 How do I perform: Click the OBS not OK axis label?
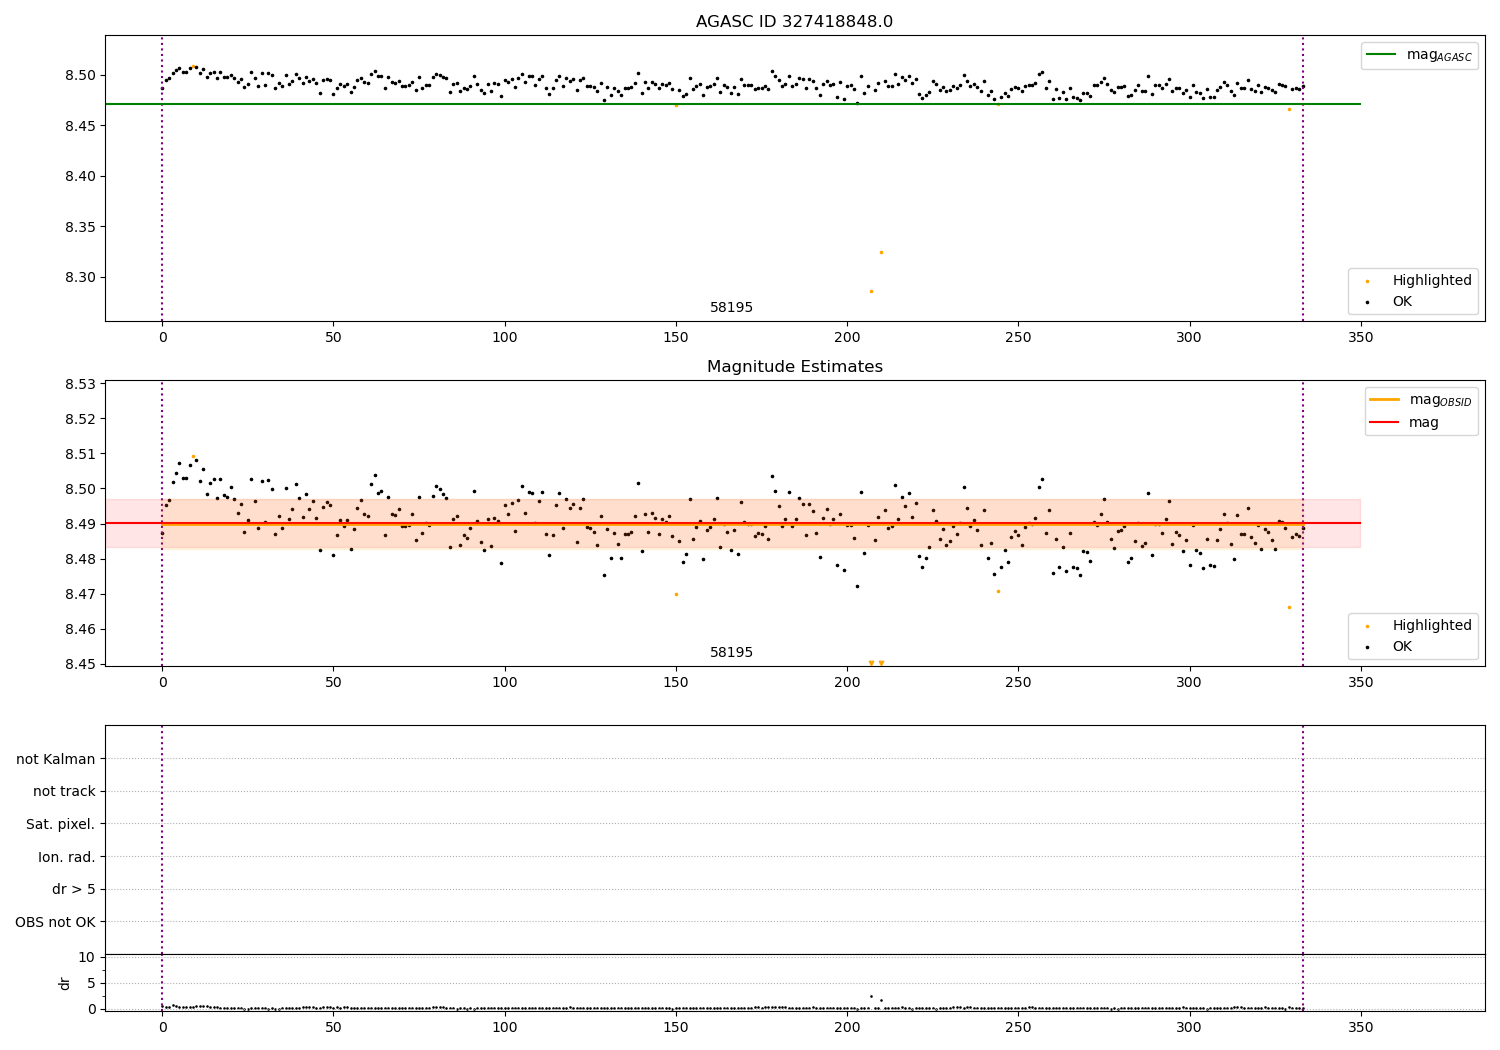tap(56, 922)
